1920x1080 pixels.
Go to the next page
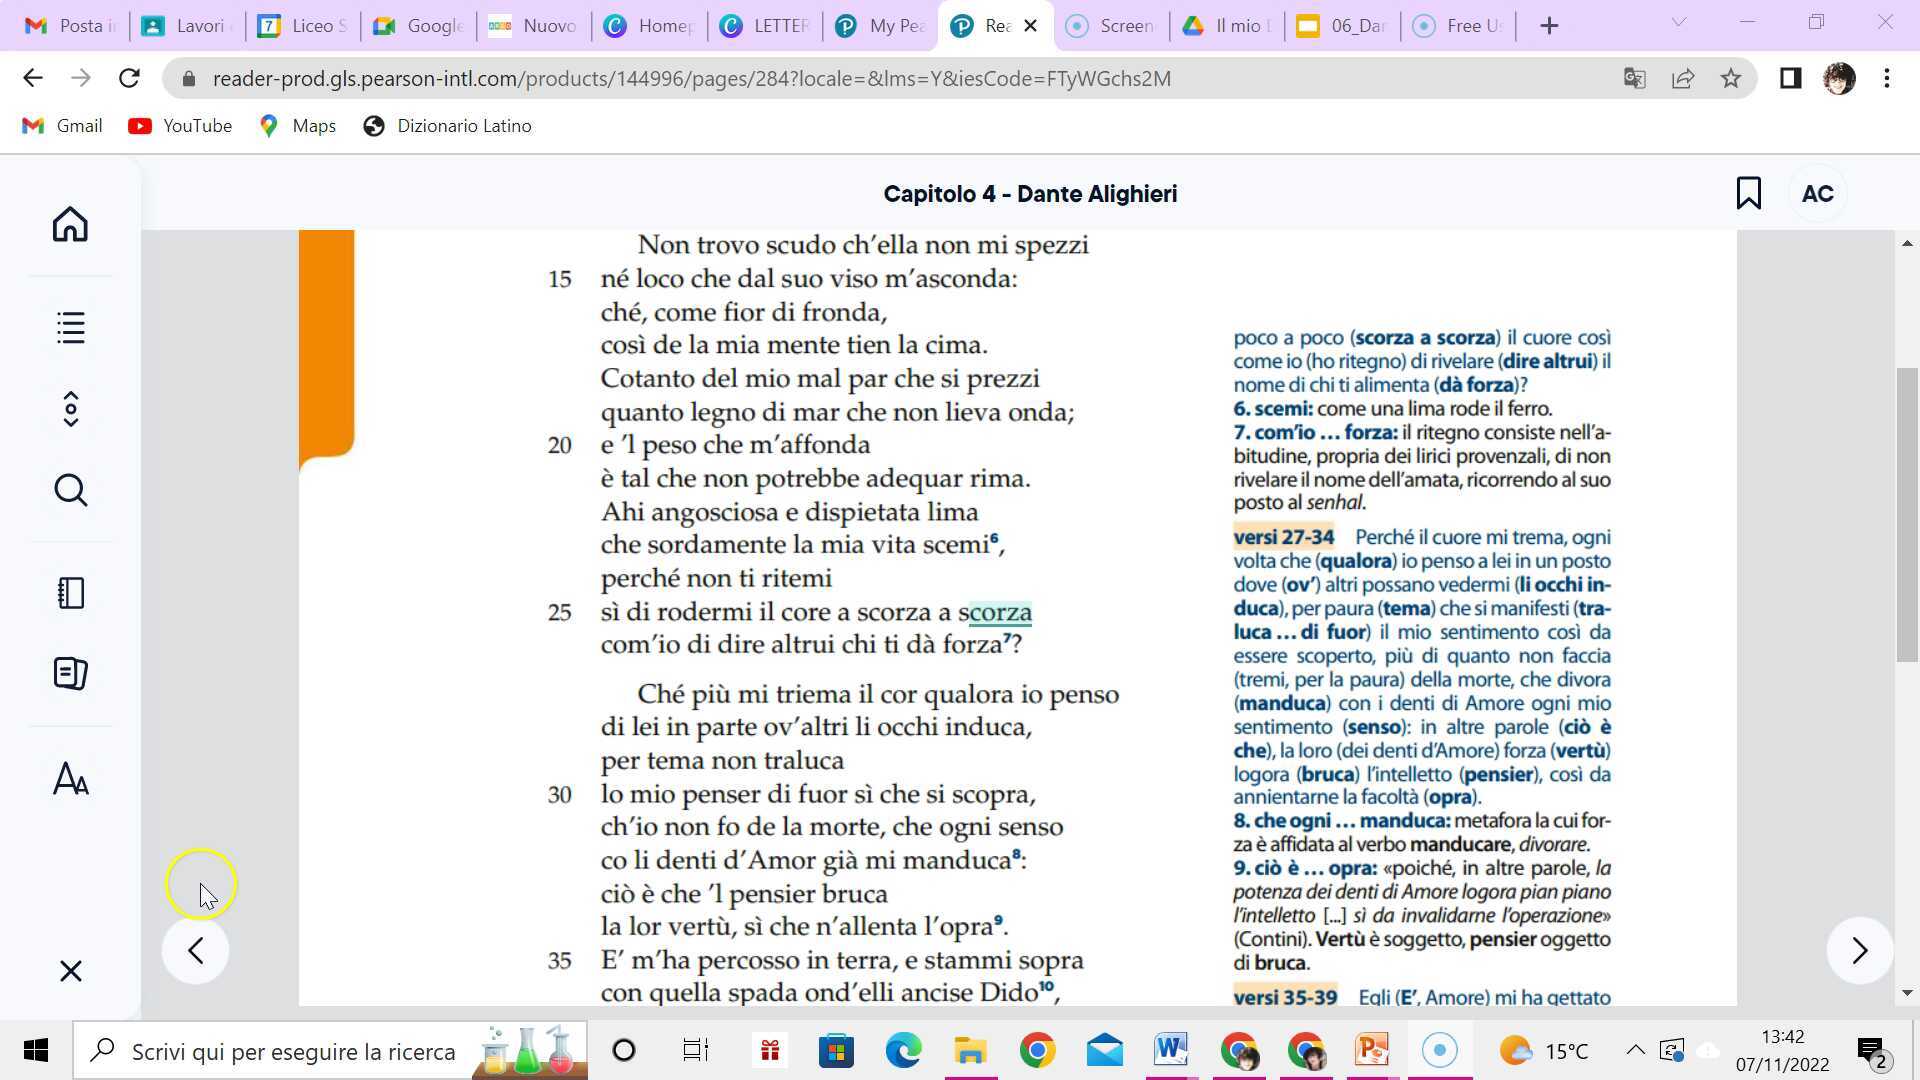pos(1859,950)
